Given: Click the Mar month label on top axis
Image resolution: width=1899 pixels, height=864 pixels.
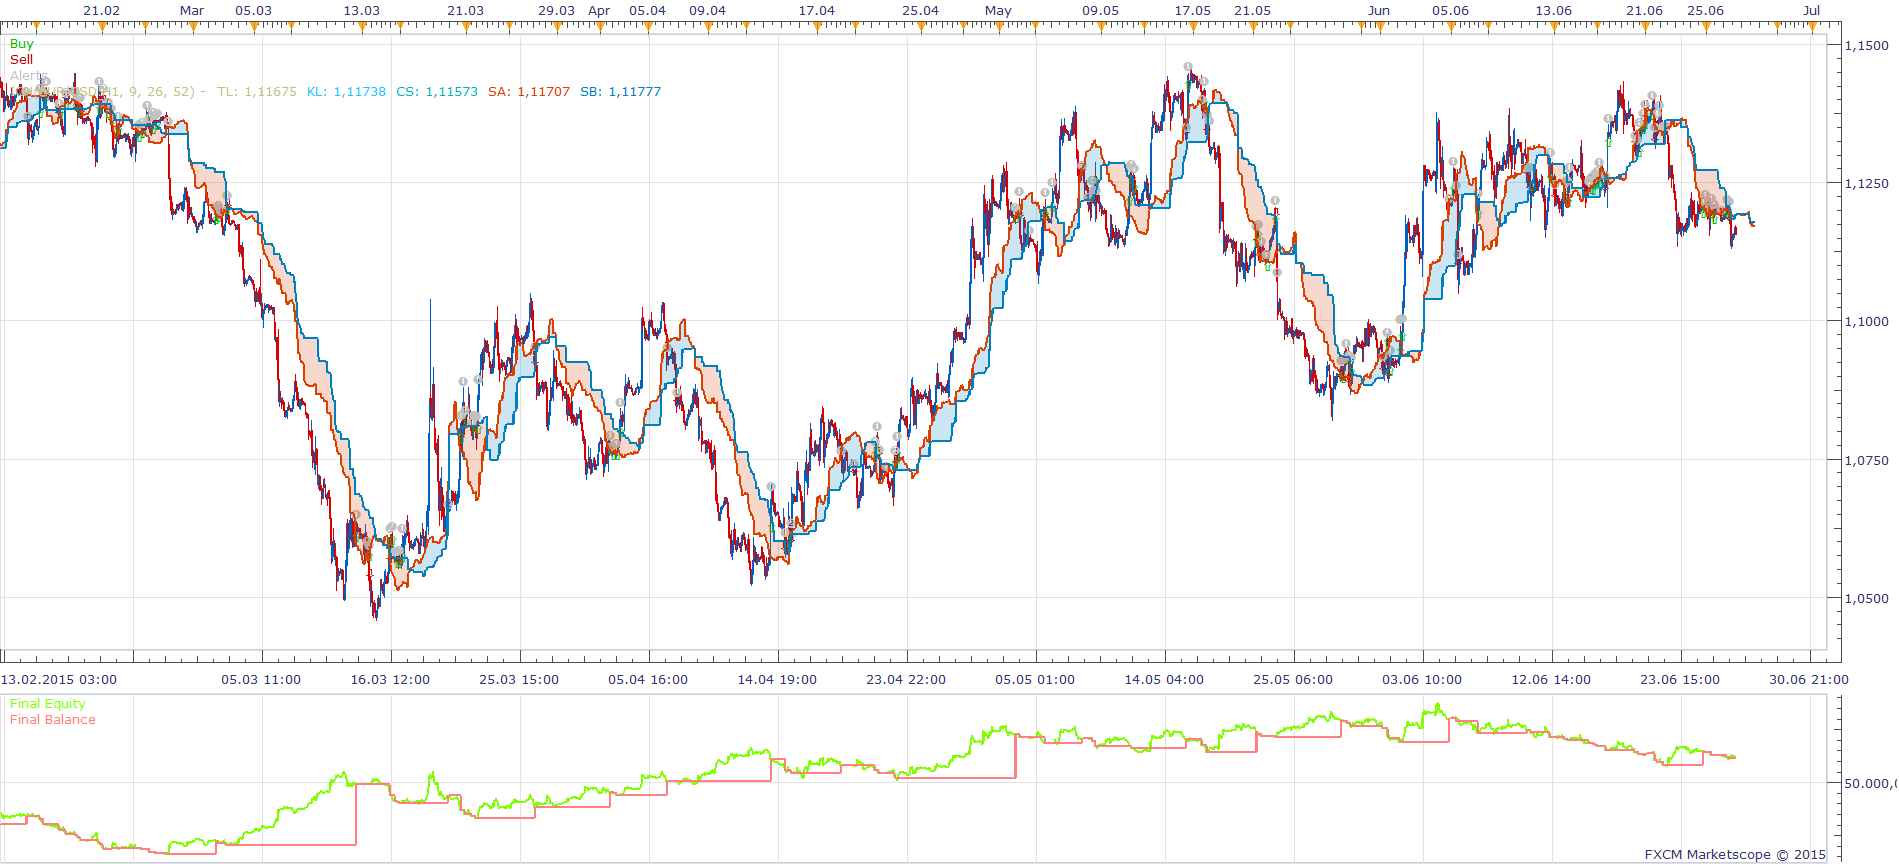Looking at the screenshot, I should tap(192, 11).
